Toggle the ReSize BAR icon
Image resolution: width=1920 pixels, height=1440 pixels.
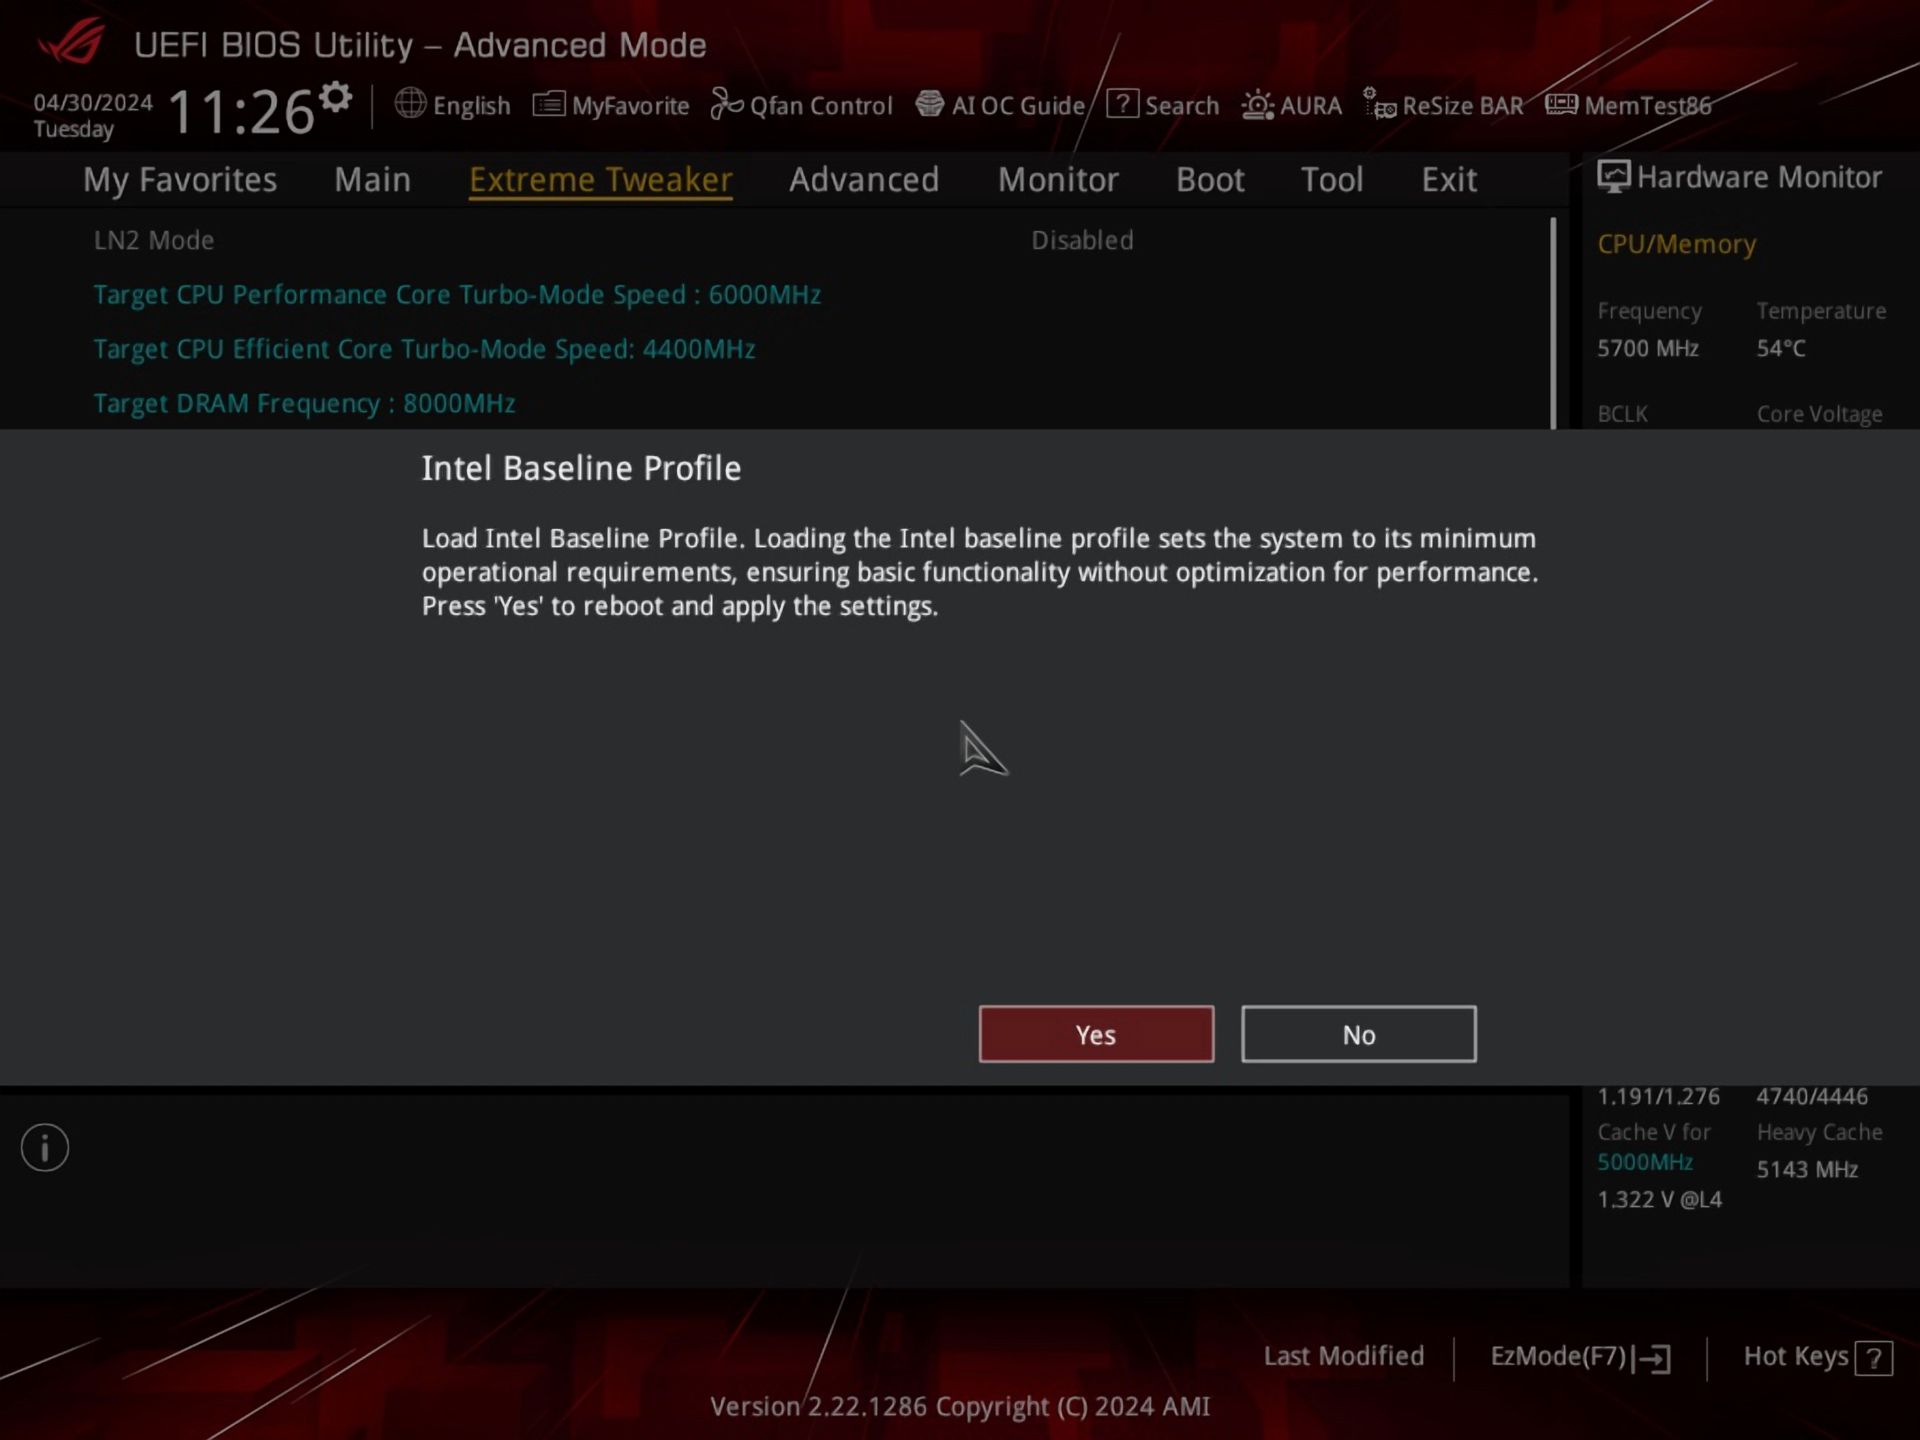tap(1379, 104)
